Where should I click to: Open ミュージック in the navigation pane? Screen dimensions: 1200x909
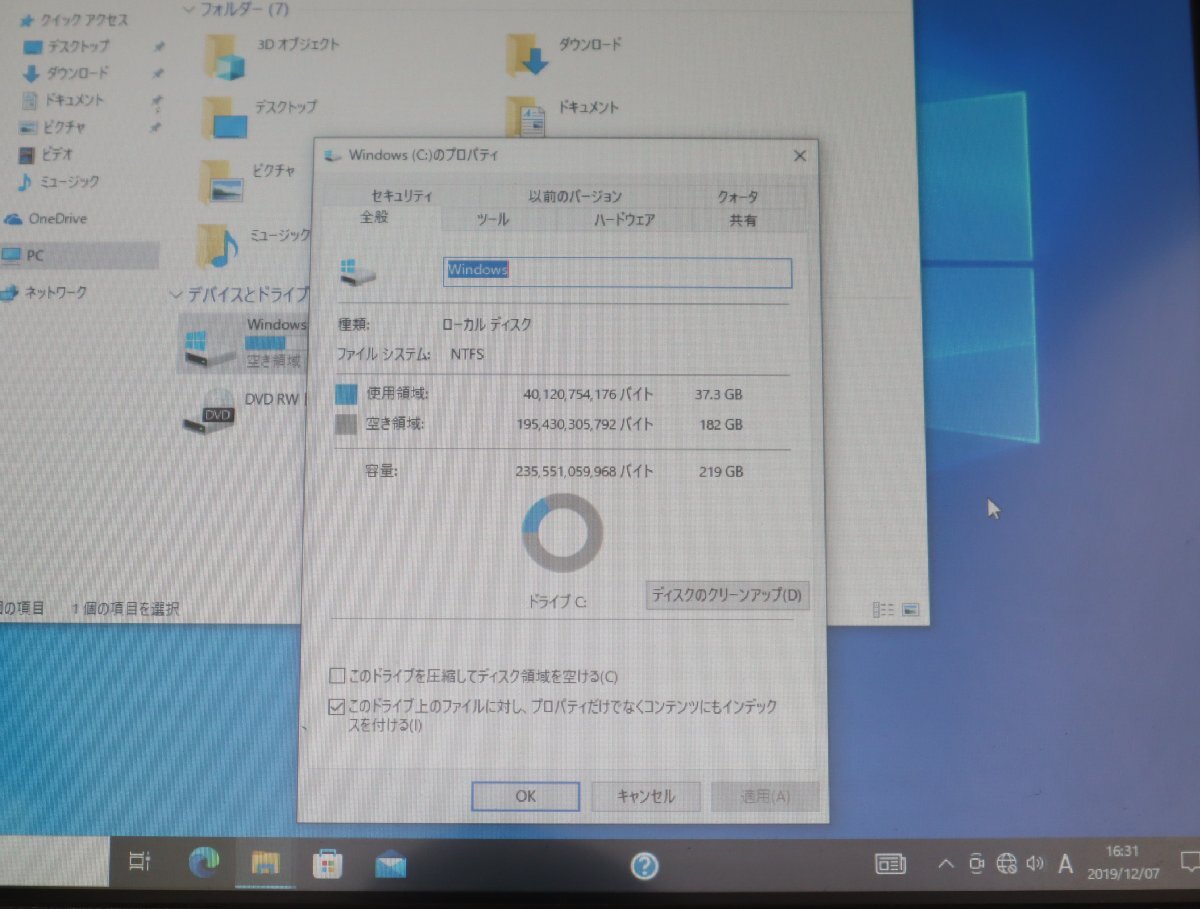60,182
